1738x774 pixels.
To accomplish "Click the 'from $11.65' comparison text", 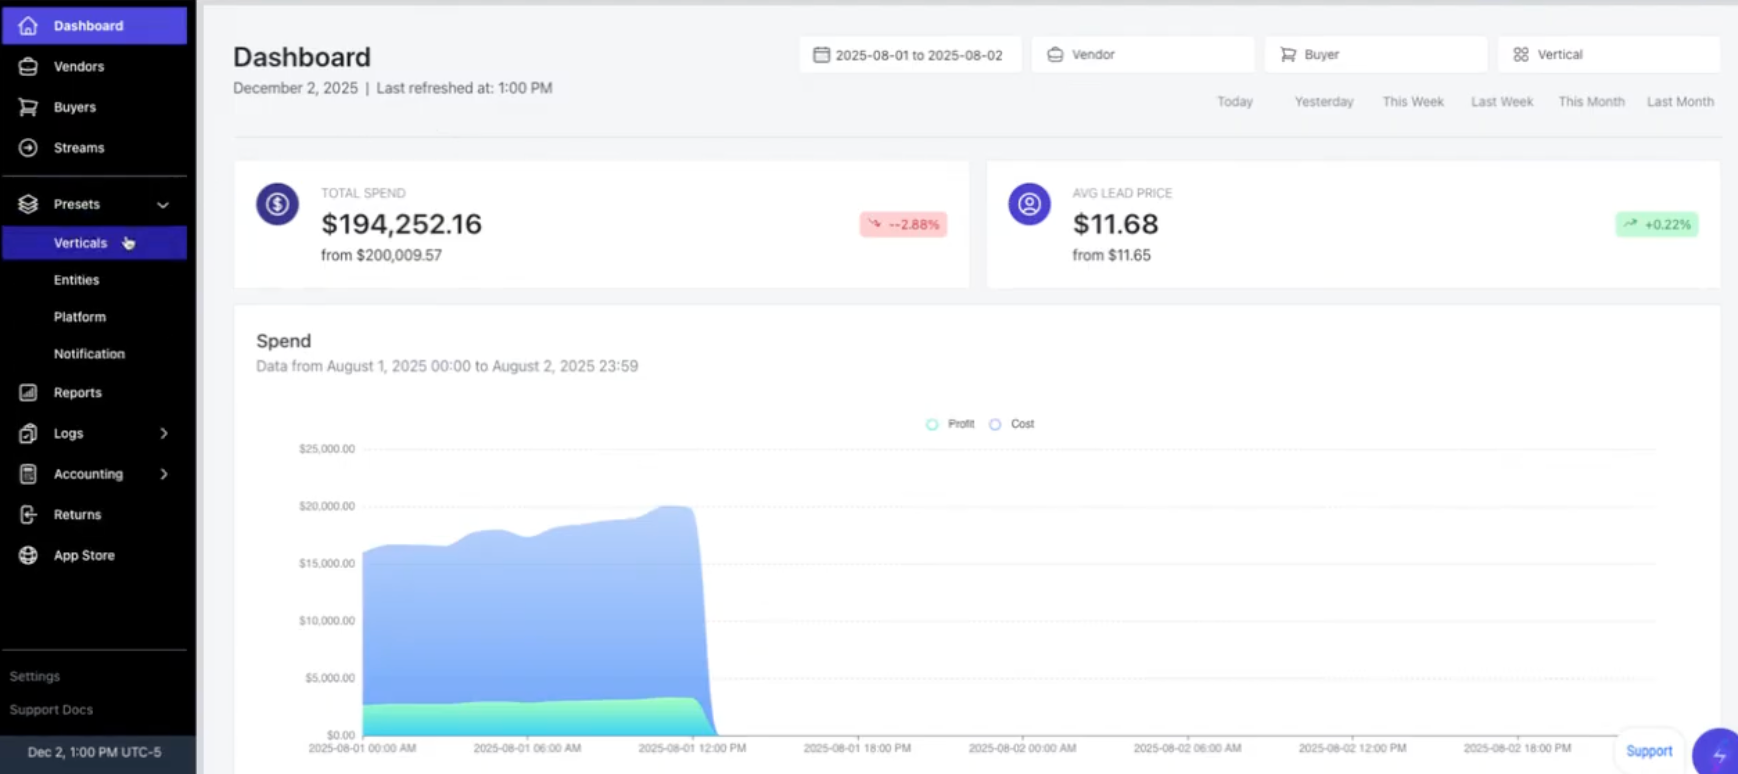I will click(x=1111, y=256).
